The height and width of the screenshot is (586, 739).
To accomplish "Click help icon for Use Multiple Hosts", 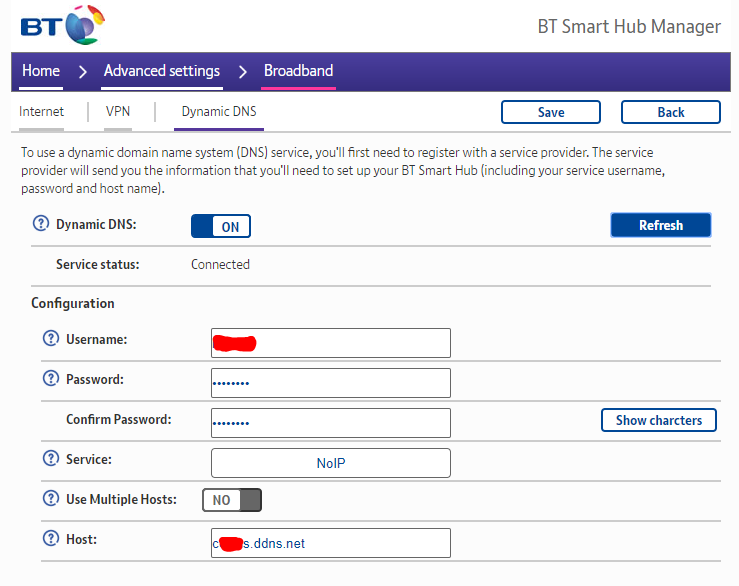I will coord(51,498).
